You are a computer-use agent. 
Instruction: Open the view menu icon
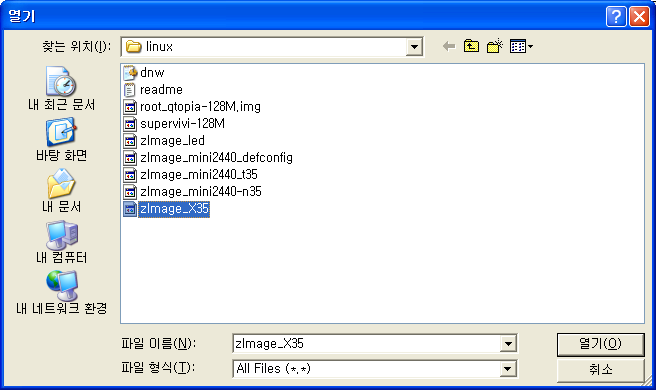pyautogui.click(x=521, y=46)
